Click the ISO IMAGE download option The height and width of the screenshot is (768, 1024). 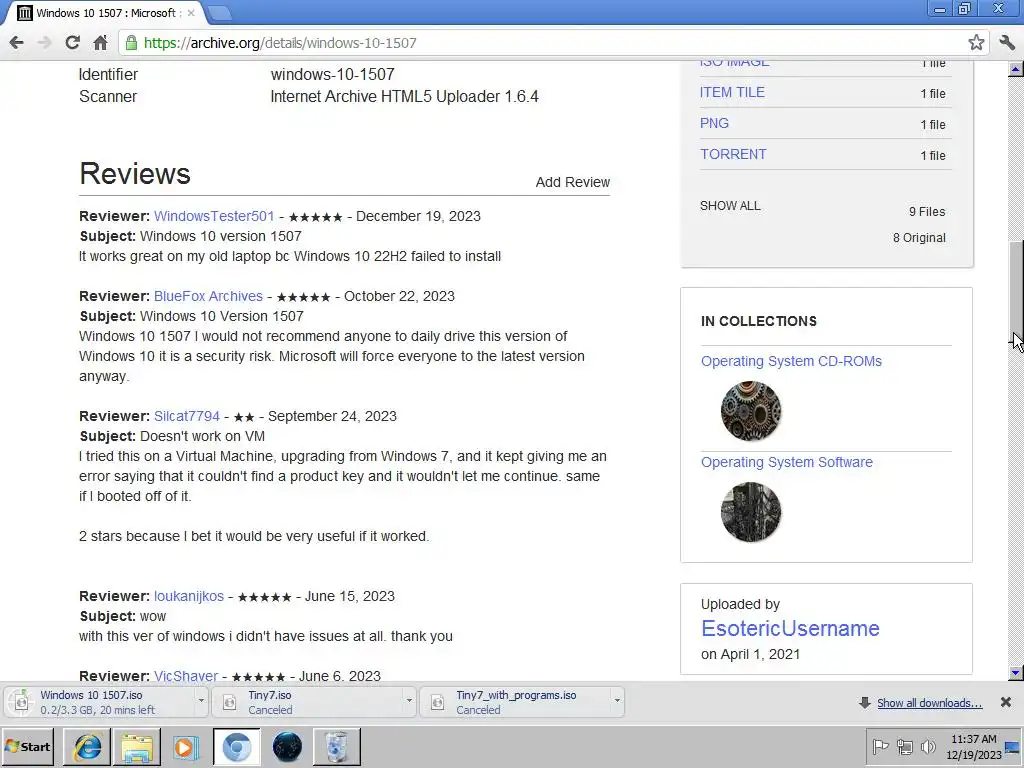coord(734,63)
